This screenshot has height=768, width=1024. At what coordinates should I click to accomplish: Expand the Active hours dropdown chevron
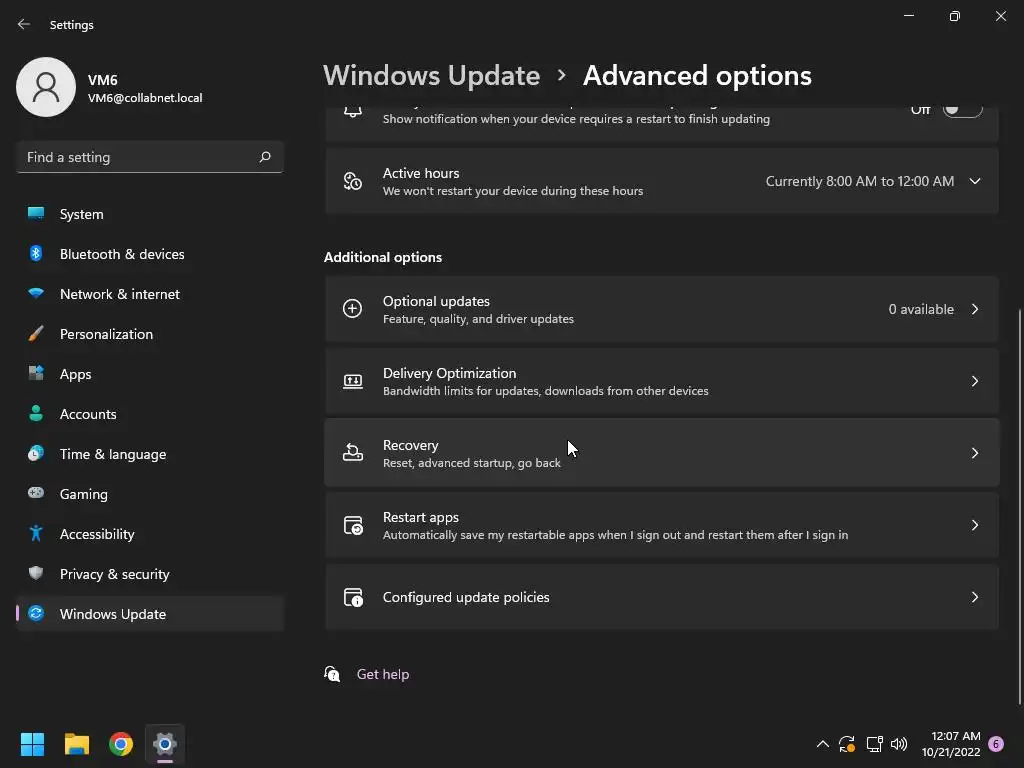click(975, 181)
